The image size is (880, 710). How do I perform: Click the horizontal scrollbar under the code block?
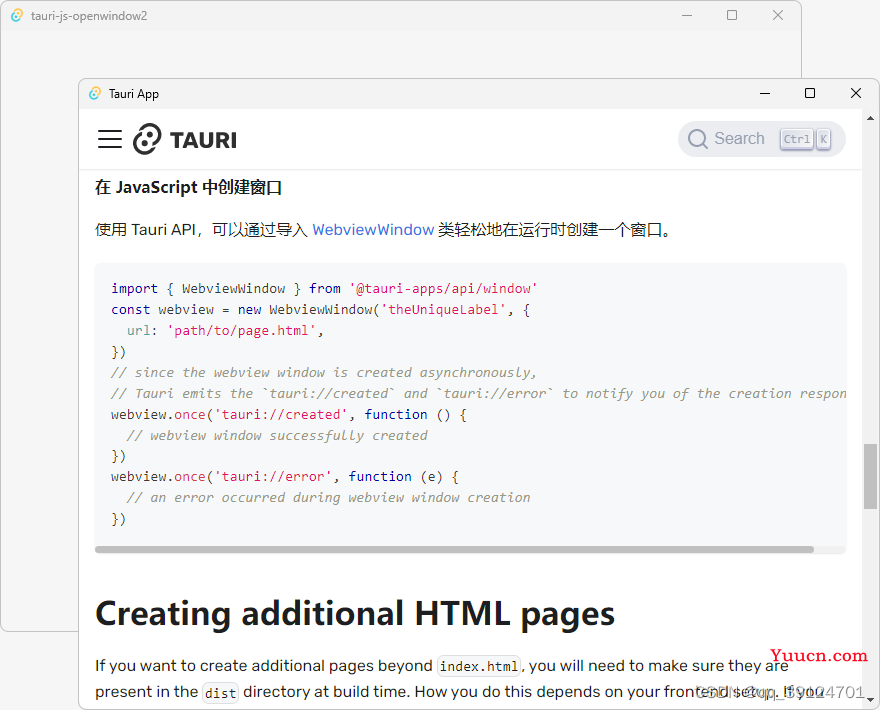point(454,549)
